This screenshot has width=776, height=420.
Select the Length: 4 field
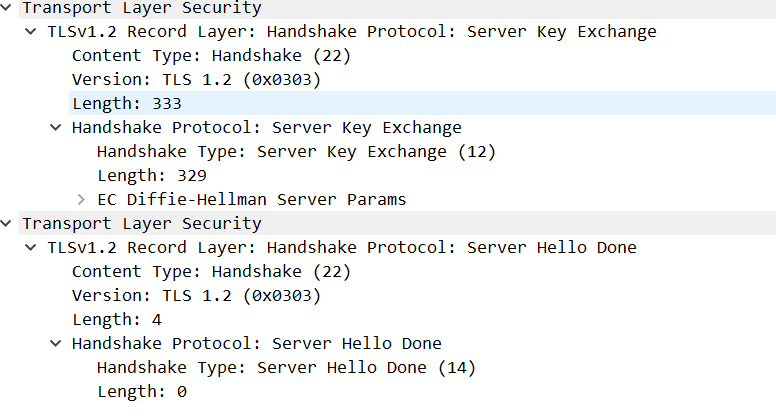click(116, 320)
